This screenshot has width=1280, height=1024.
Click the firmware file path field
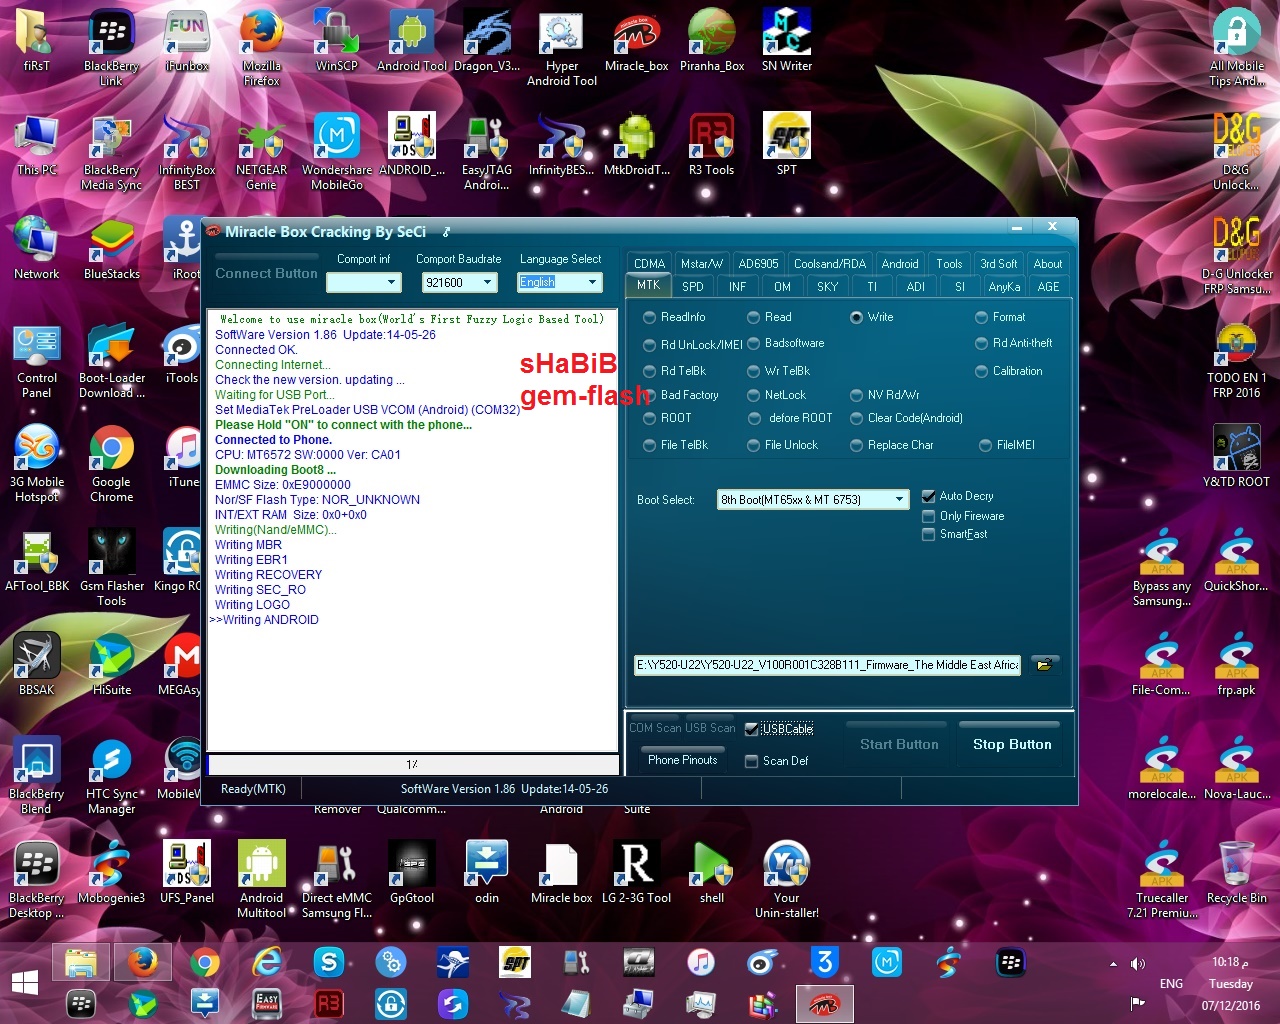click(x=827, y=665)
